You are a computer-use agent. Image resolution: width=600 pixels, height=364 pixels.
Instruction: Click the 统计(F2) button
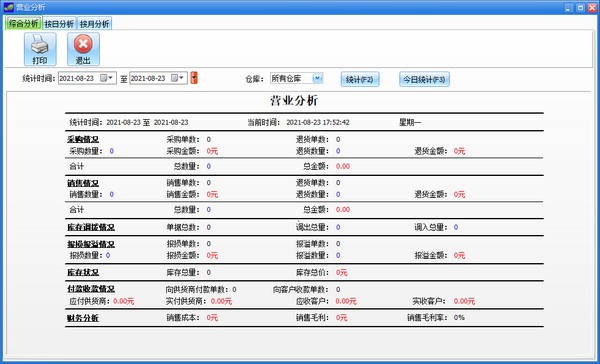[x=360, y=79]
